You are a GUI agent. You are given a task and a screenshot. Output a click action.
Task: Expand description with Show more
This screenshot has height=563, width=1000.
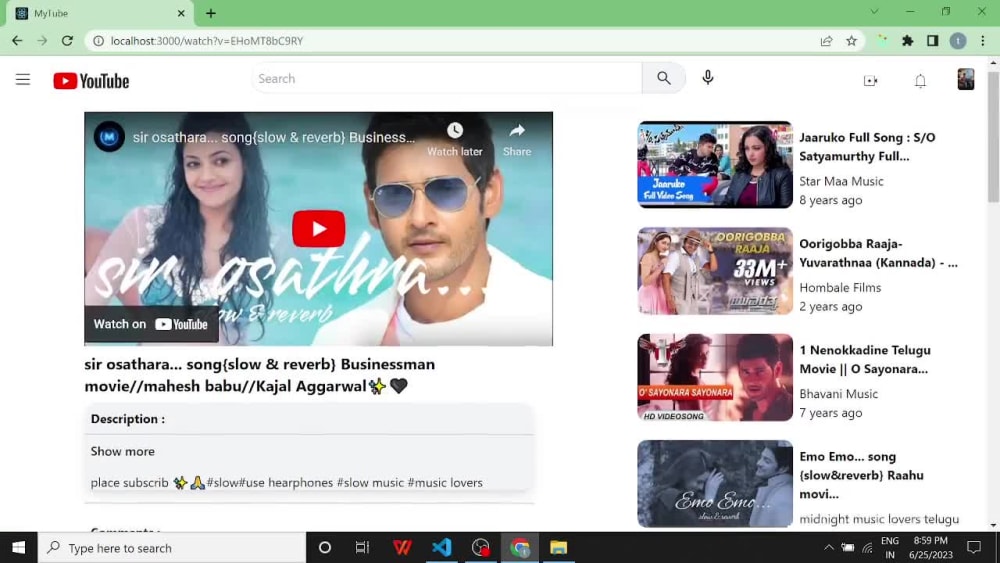tap(122, 451)
